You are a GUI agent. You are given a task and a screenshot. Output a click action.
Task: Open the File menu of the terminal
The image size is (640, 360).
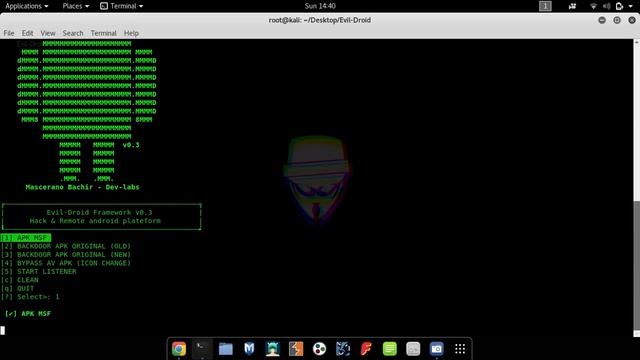click(x=9, y=33)
